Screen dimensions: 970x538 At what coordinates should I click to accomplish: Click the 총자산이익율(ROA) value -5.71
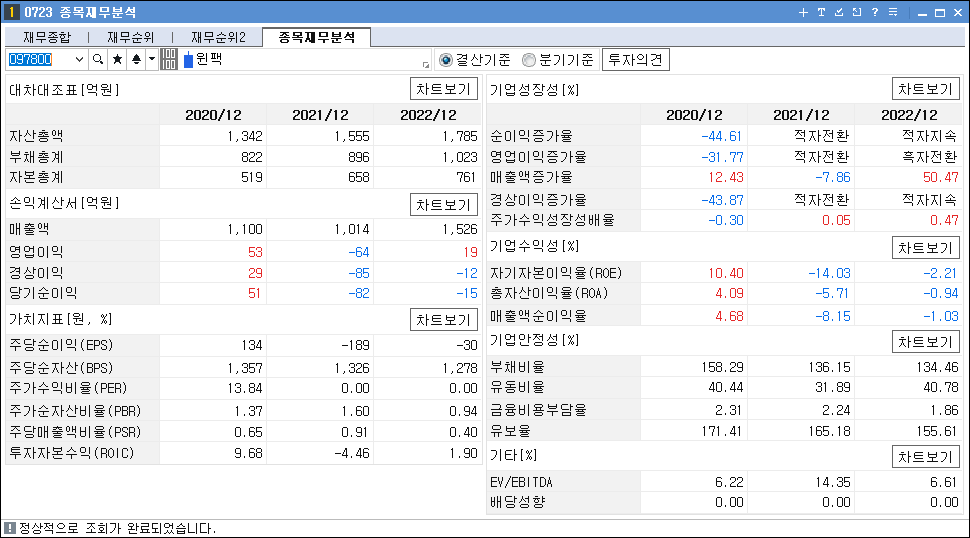click(832, 293)
